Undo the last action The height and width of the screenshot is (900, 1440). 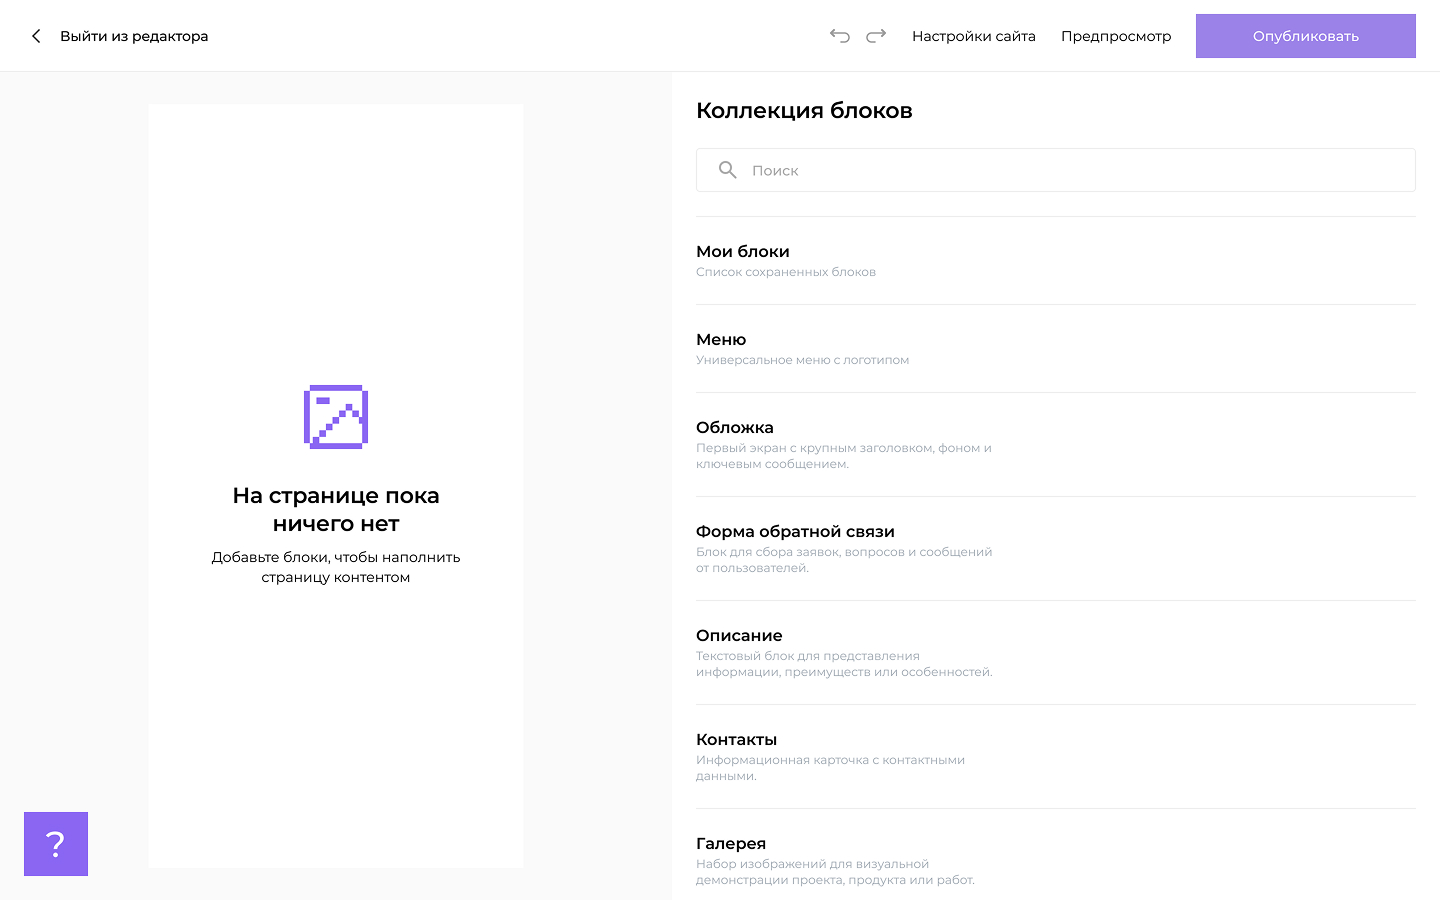click(x=840, y=36)
